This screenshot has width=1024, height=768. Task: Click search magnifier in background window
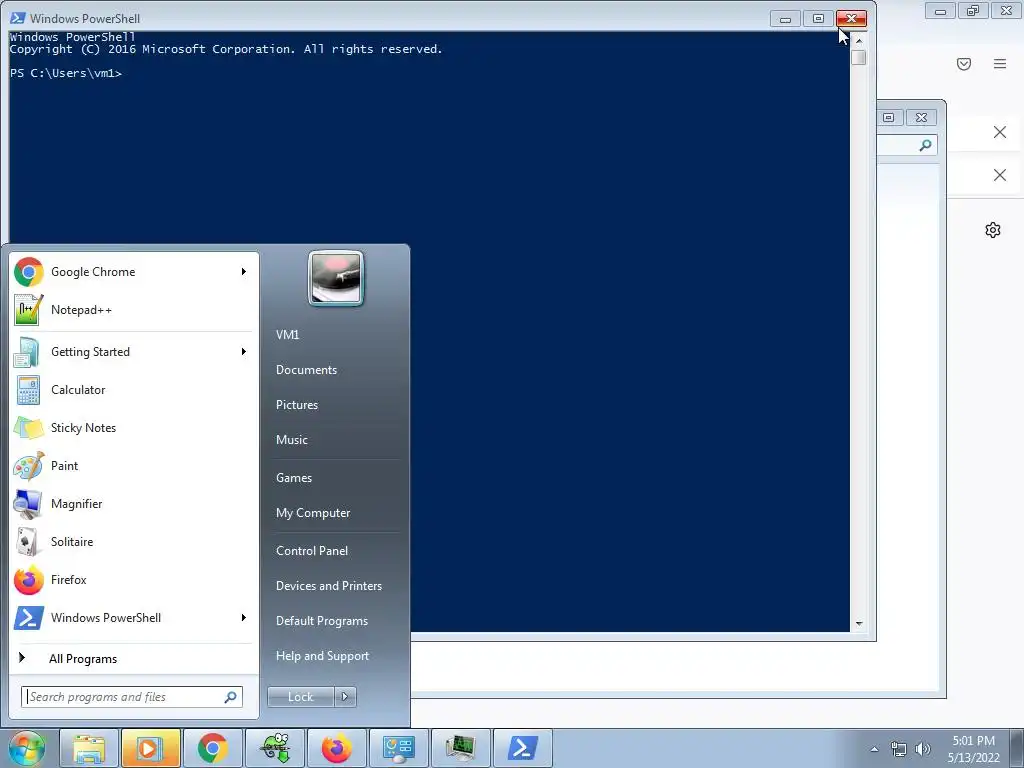[x=925, y=145]
